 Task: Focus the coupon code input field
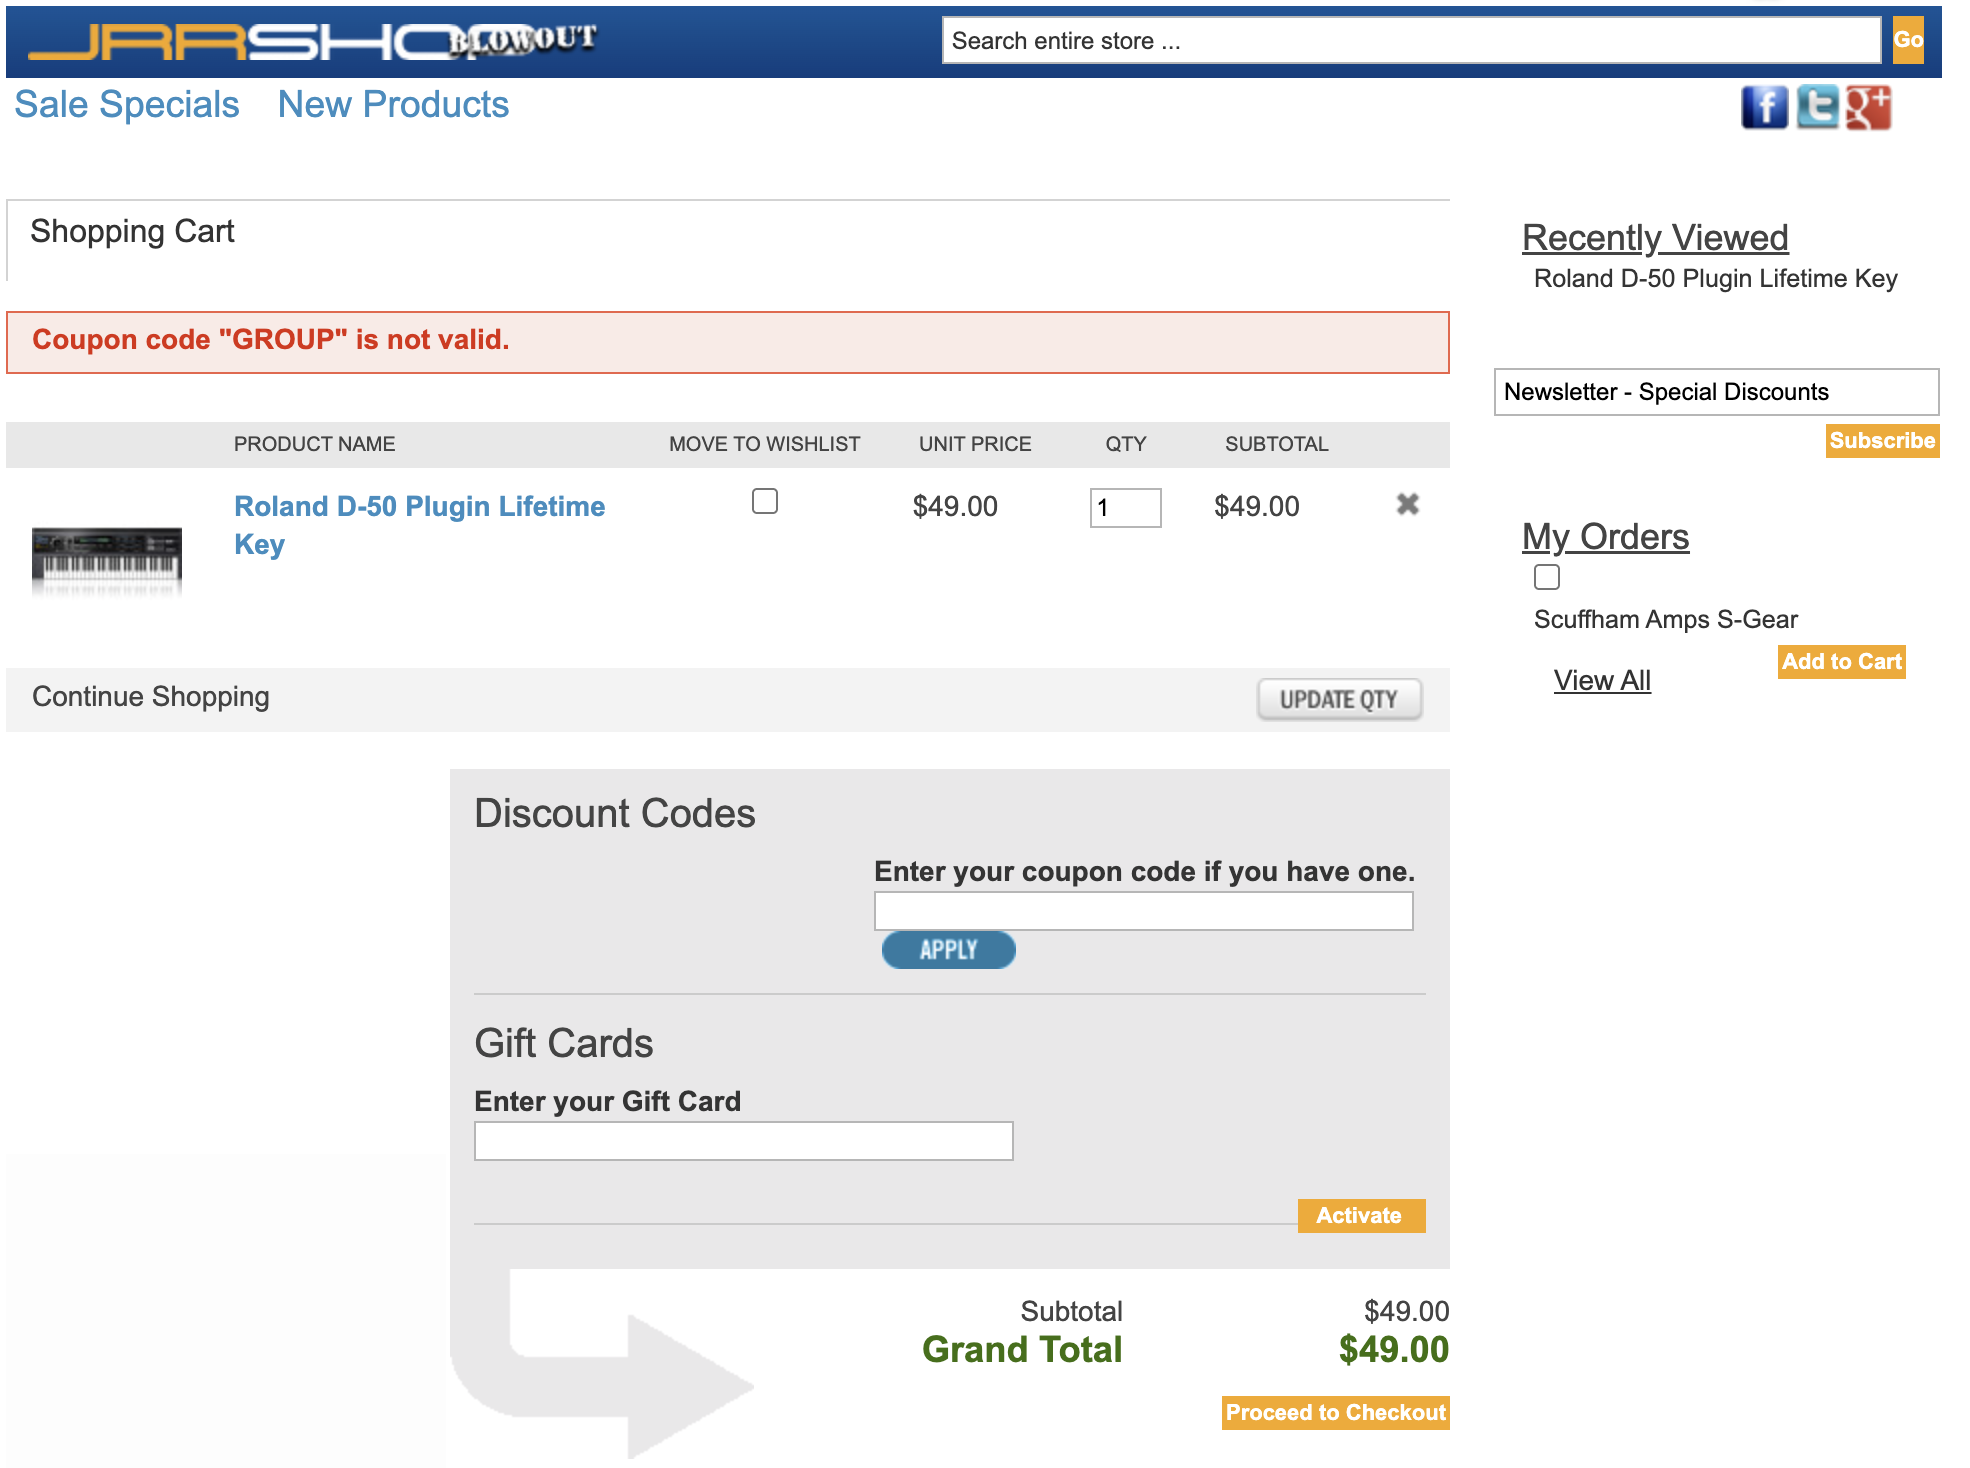tap(1143, 911)
